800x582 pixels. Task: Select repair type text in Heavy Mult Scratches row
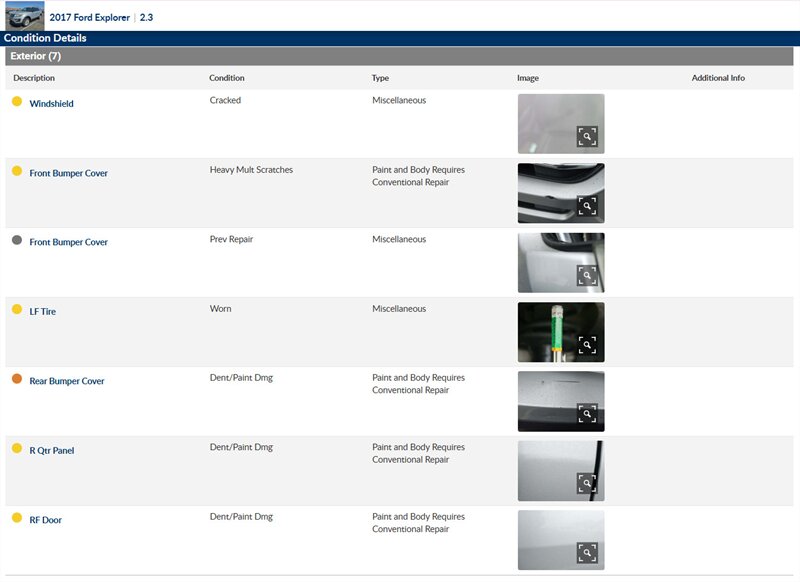point(418,176)
